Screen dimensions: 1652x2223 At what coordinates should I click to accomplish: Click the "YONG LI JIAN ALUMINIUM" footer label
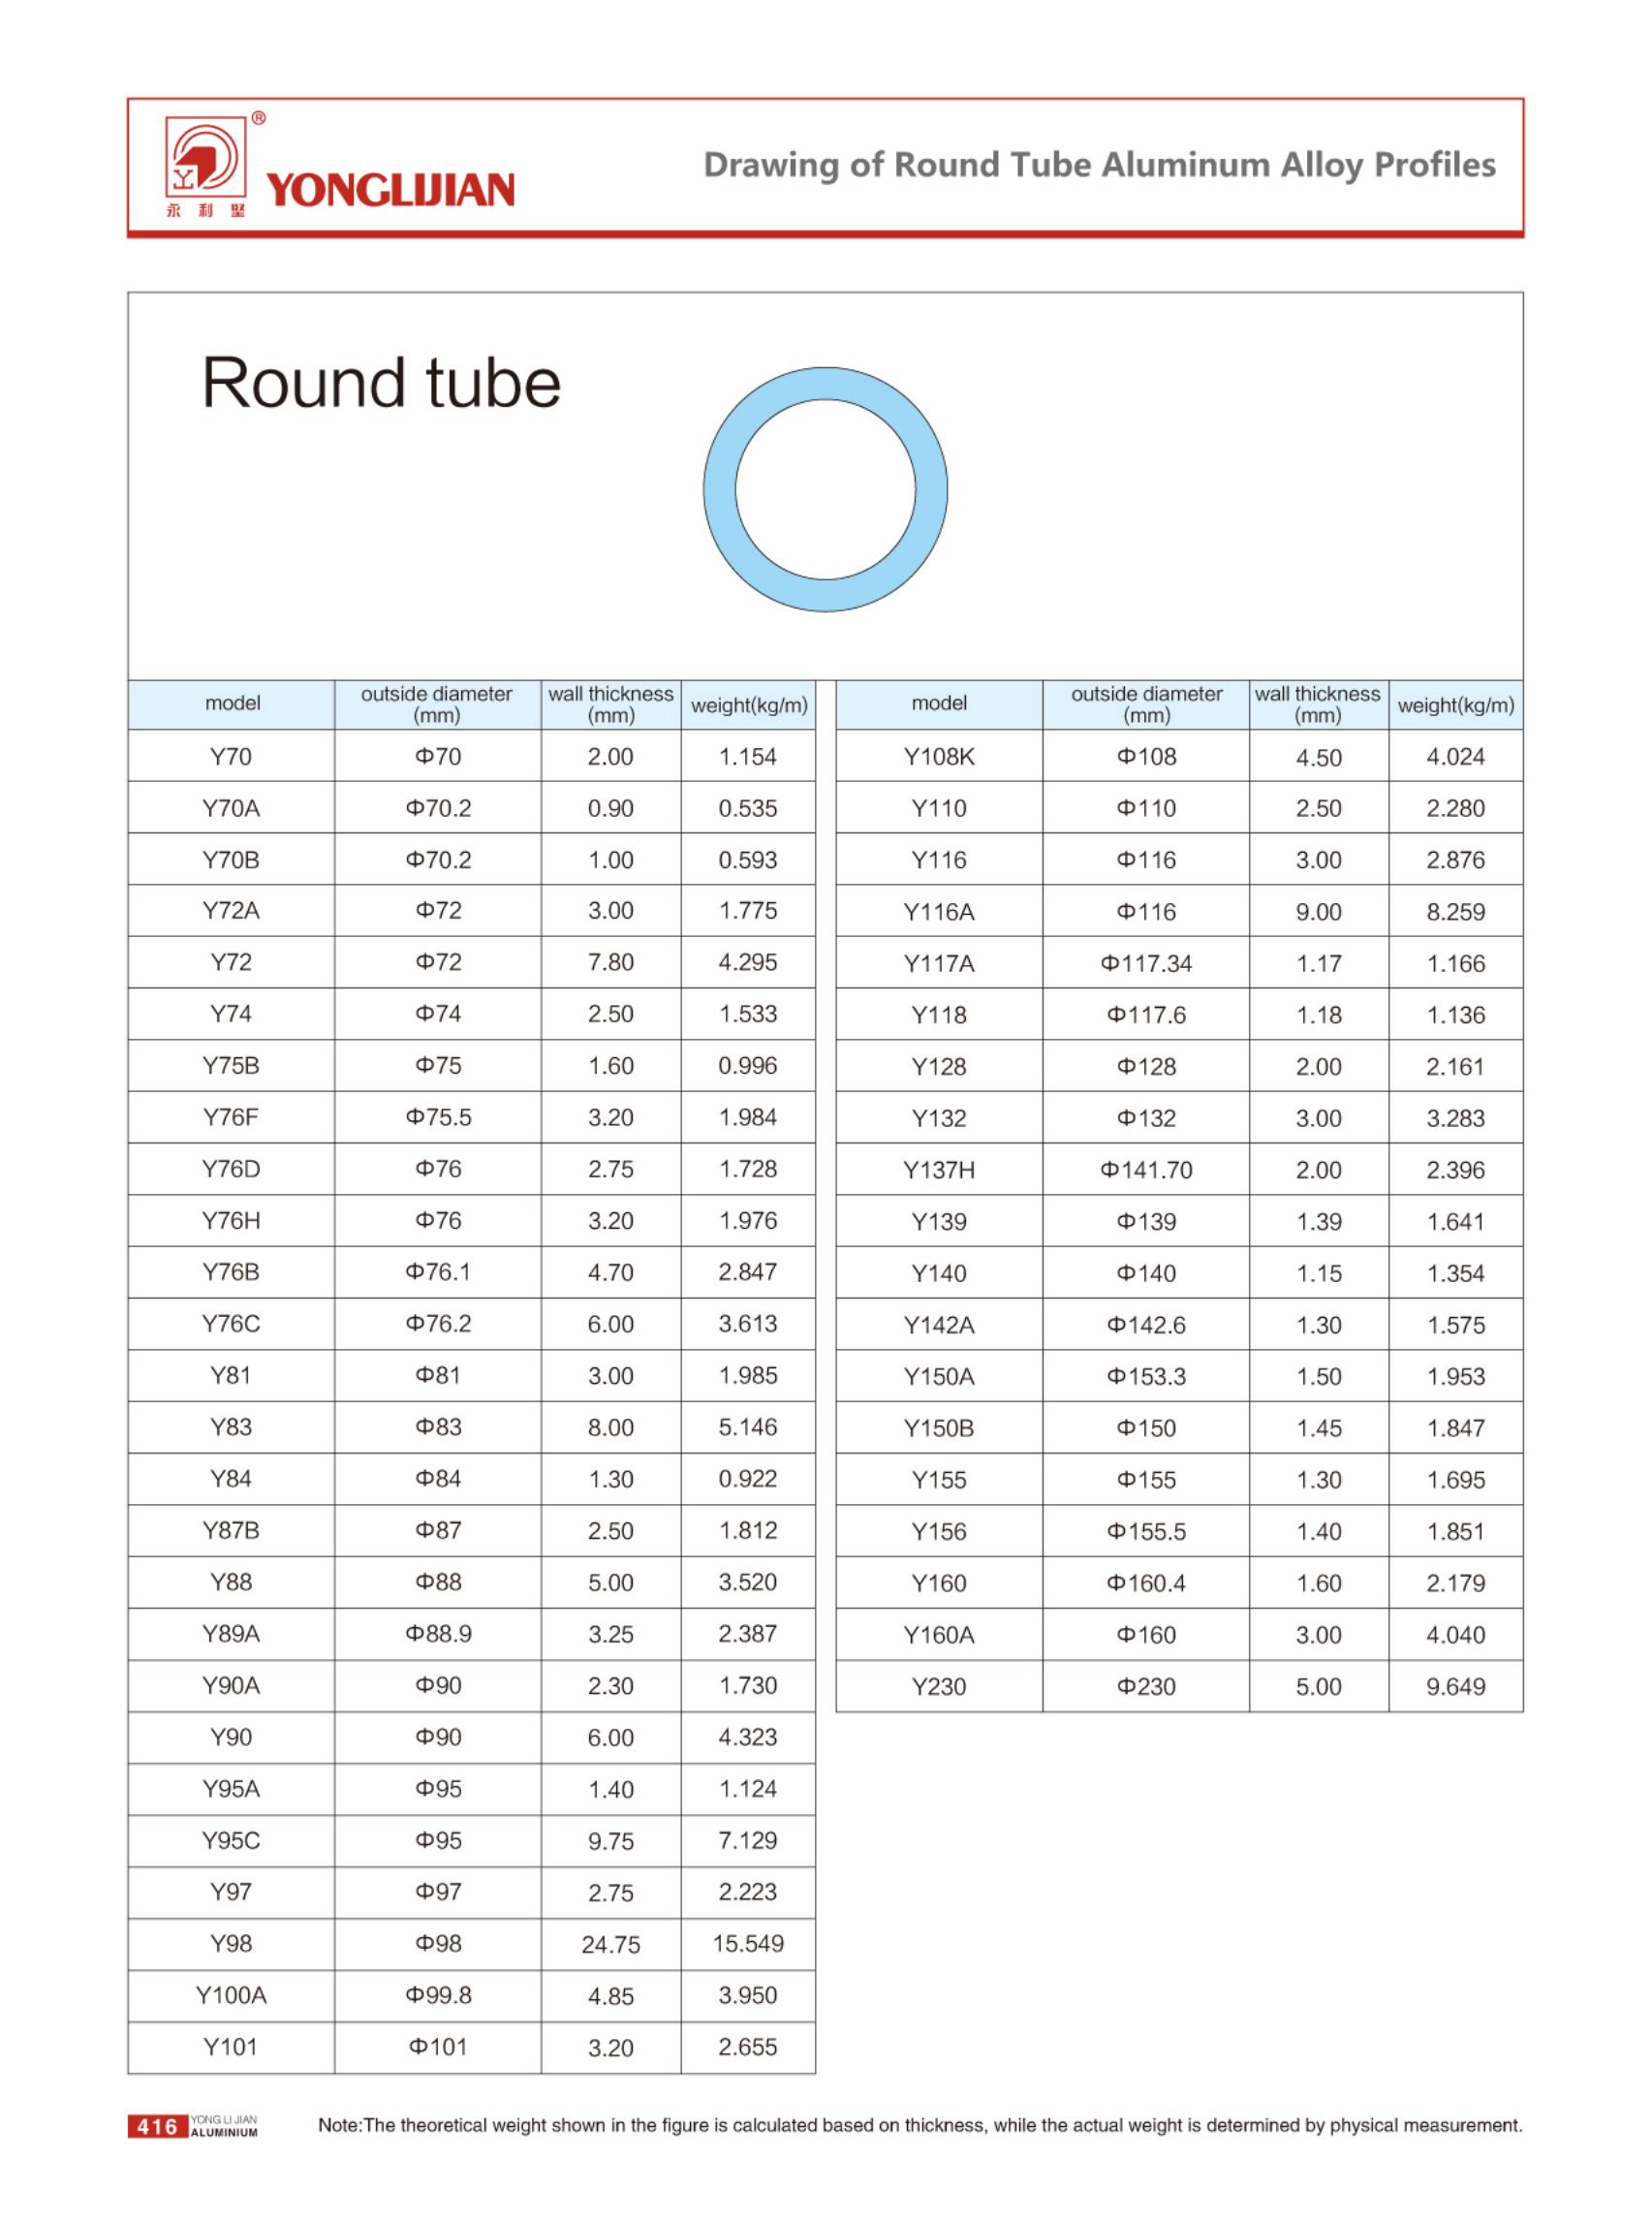[223, 2127]
